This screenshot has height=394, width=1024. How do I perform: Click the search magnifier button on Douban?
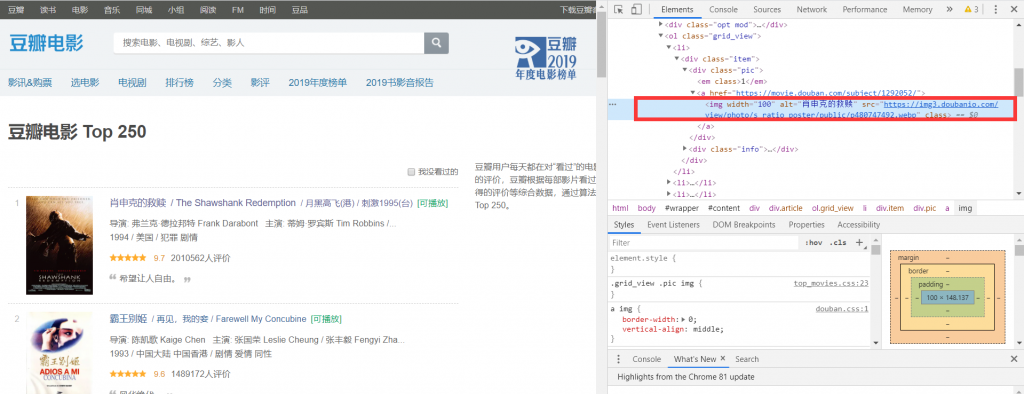(x=436, y=42)
